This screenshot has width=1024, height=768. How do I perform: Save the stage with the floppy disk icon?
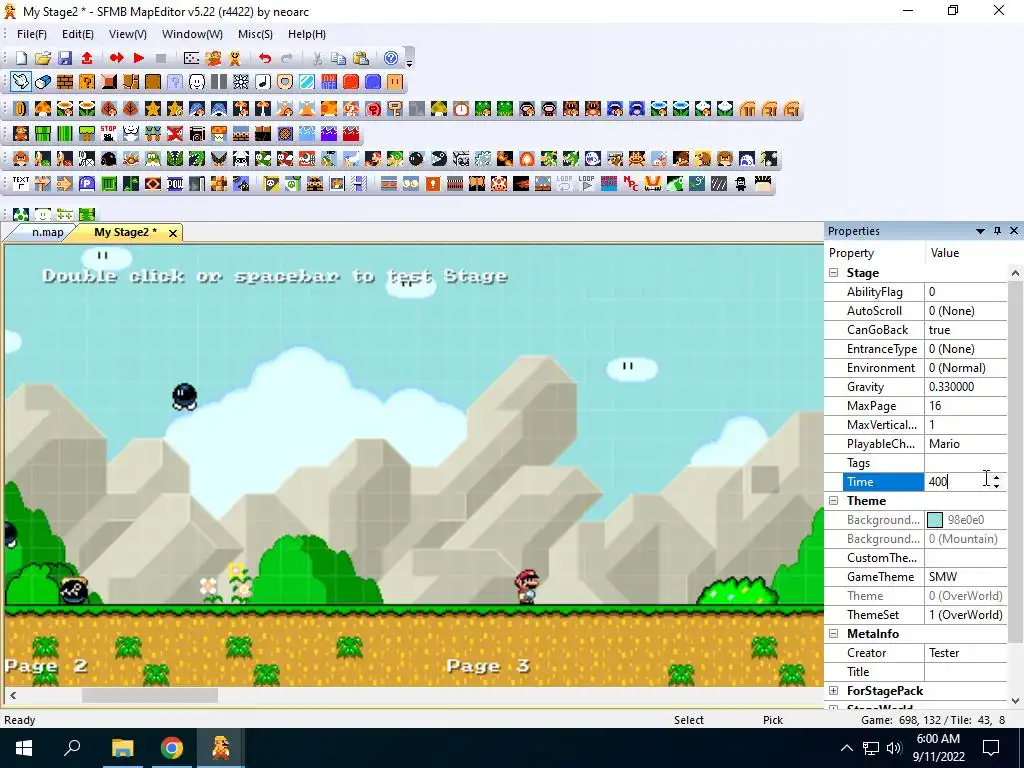coord(65,58)
